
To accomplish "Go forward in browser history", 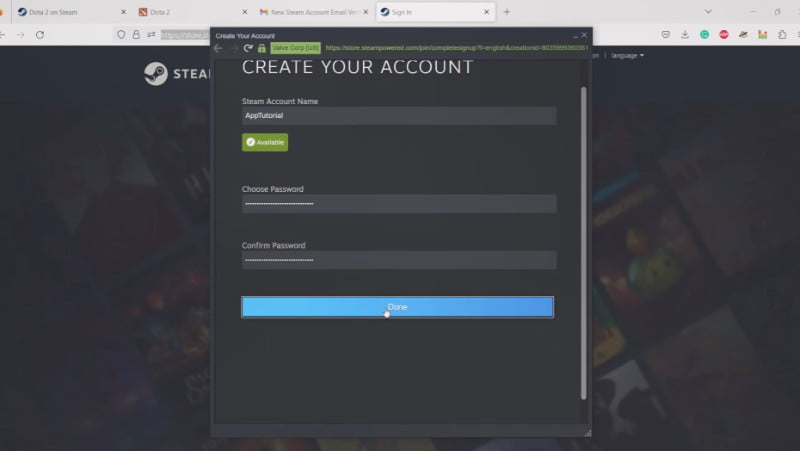I will [20, 35].
